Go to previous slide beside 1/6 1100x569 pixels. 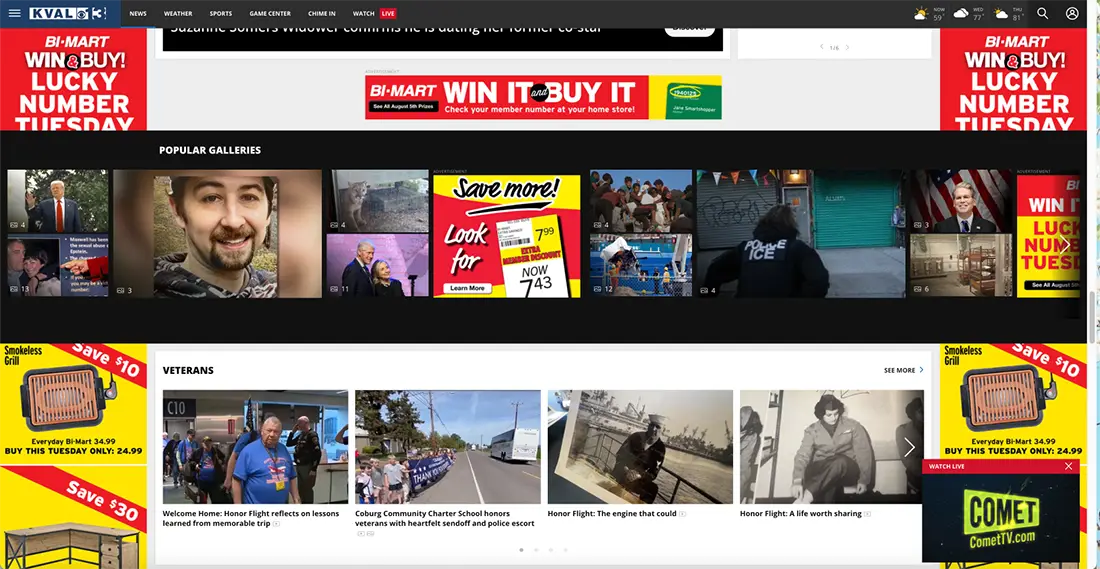(821, 47)
